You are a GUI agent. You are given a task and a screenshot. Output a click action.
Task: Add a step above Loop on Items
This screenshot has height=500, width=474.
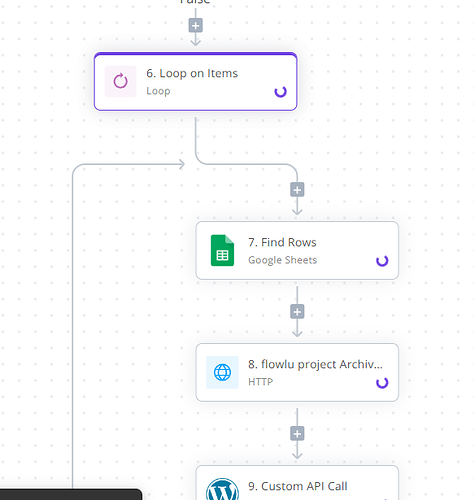pos(196,26)
